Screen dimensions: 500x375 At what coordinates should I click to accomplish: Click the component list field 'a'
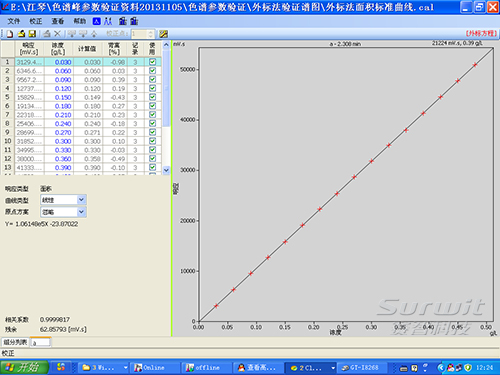coord(40,342)
